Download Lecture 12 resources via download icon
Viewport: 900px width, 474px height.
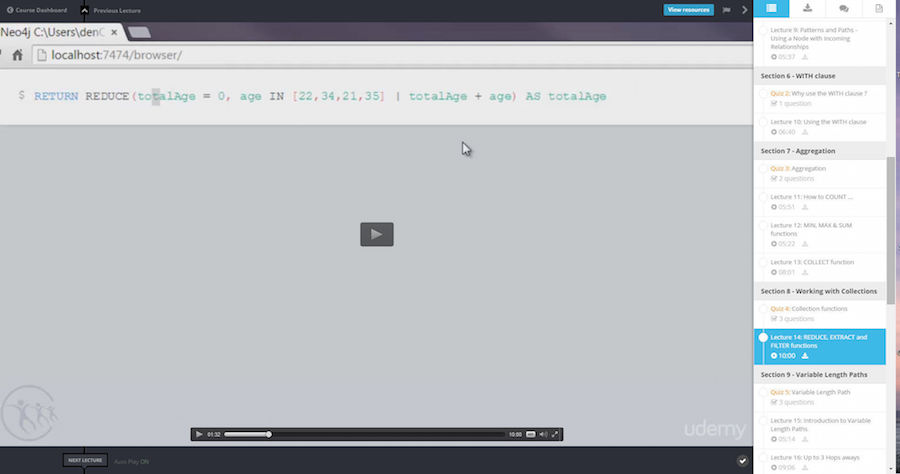tap(805, 244)
